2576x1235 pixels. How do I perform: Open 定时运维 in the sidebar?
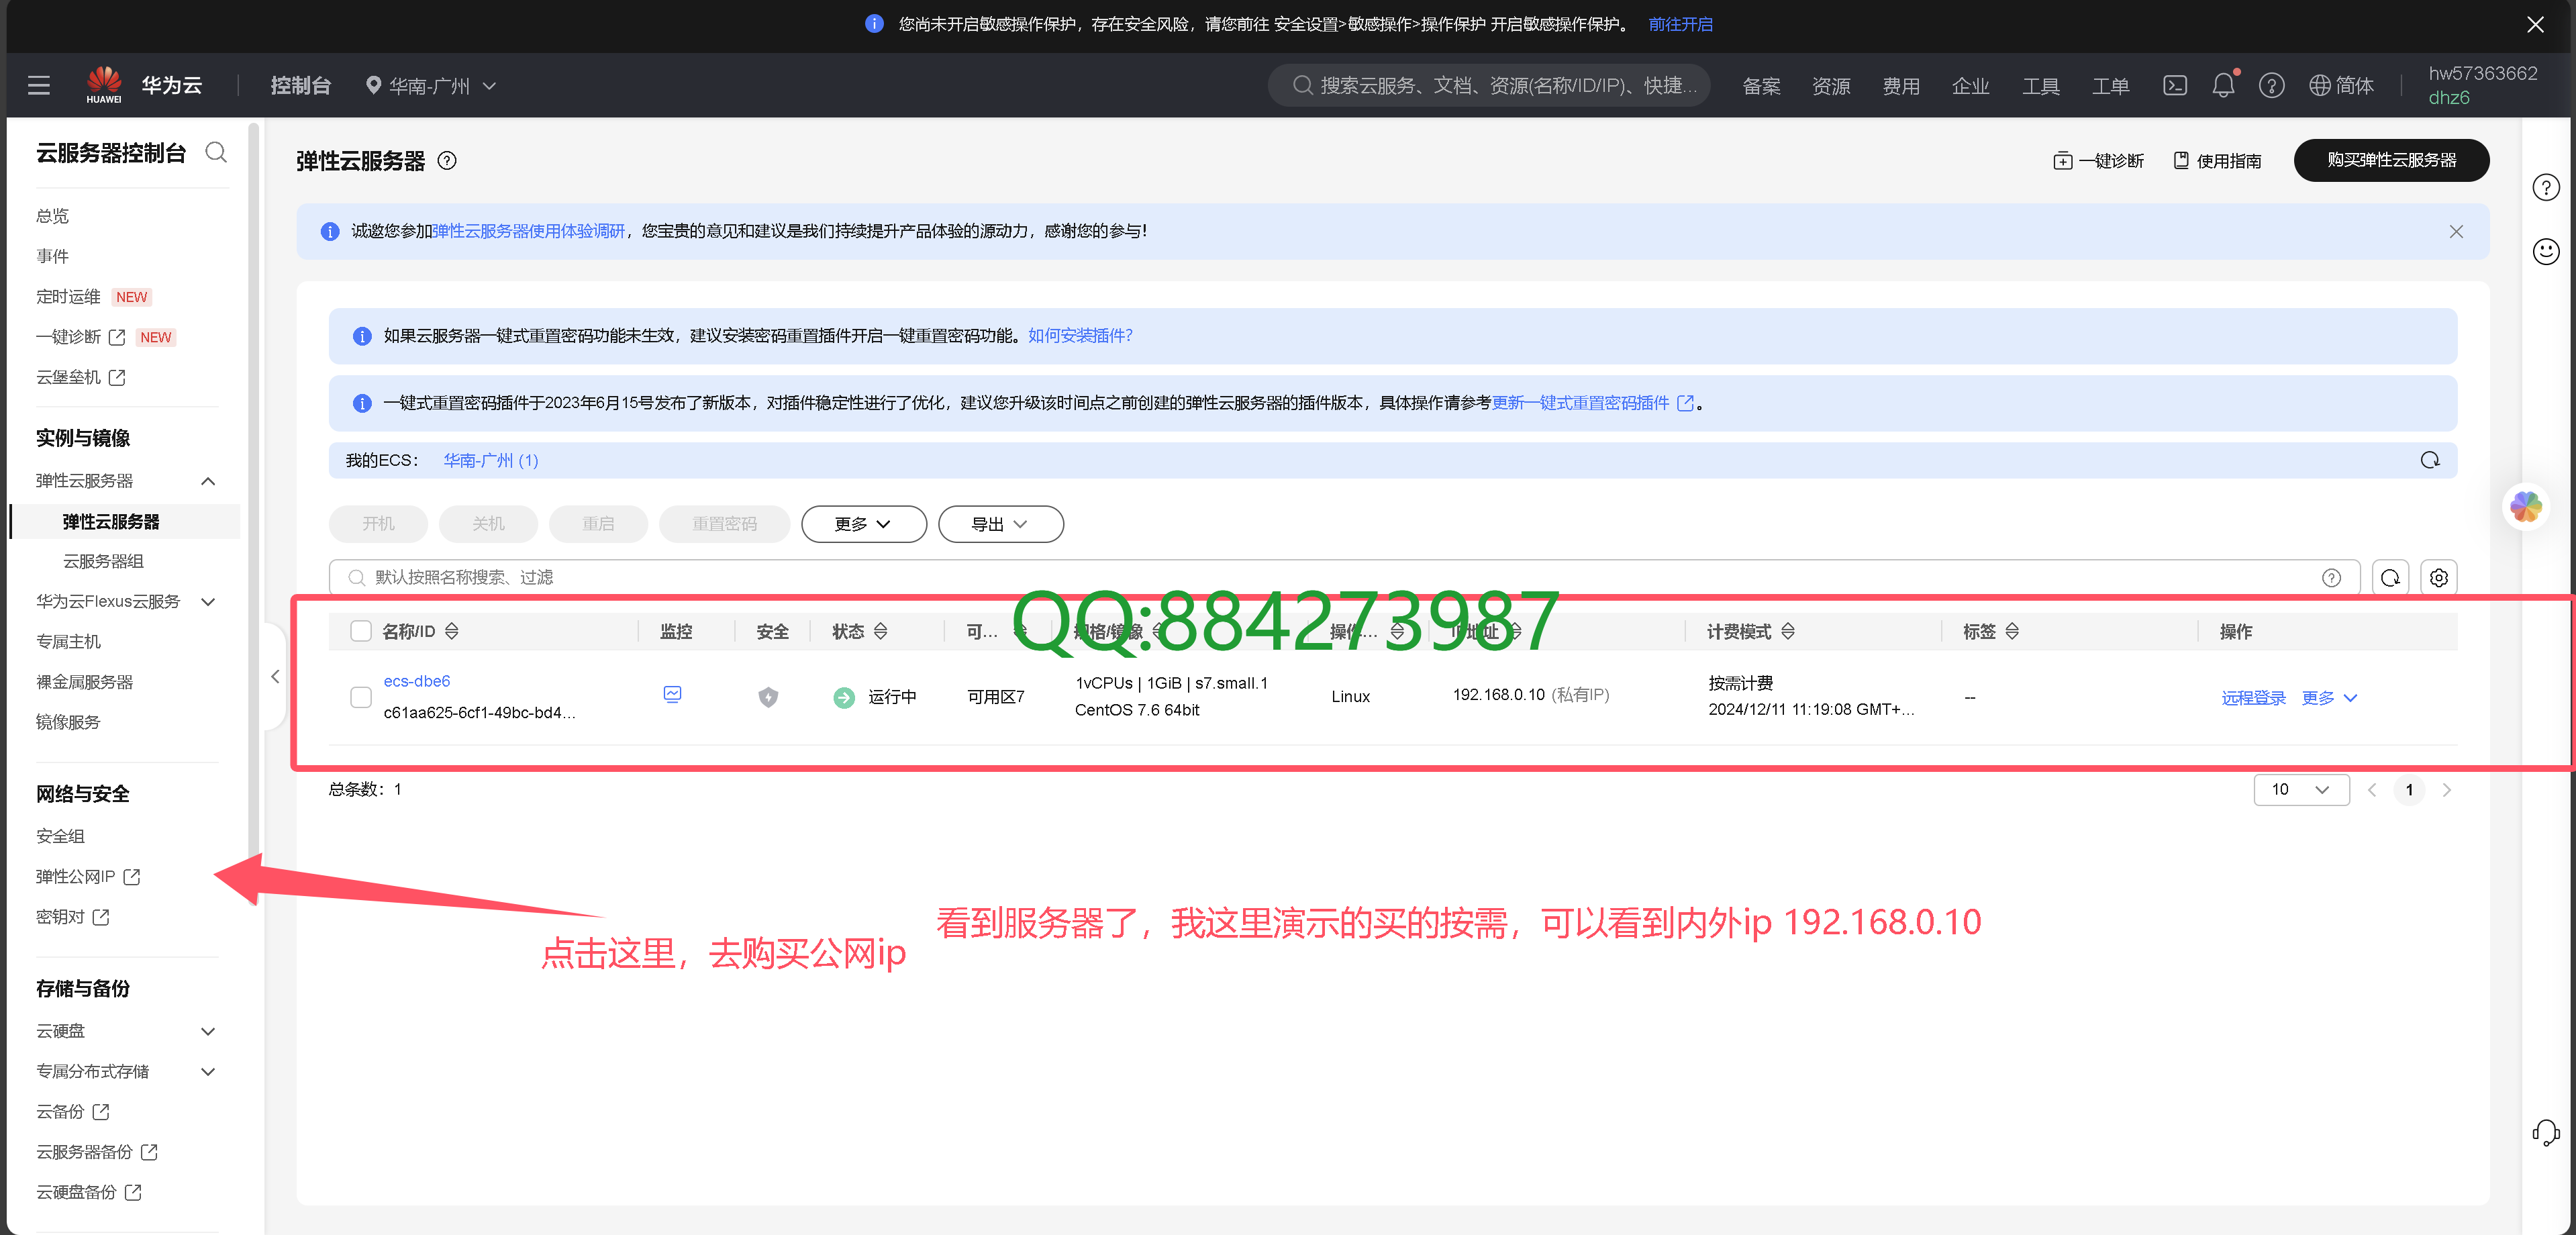tap(68, 297)
